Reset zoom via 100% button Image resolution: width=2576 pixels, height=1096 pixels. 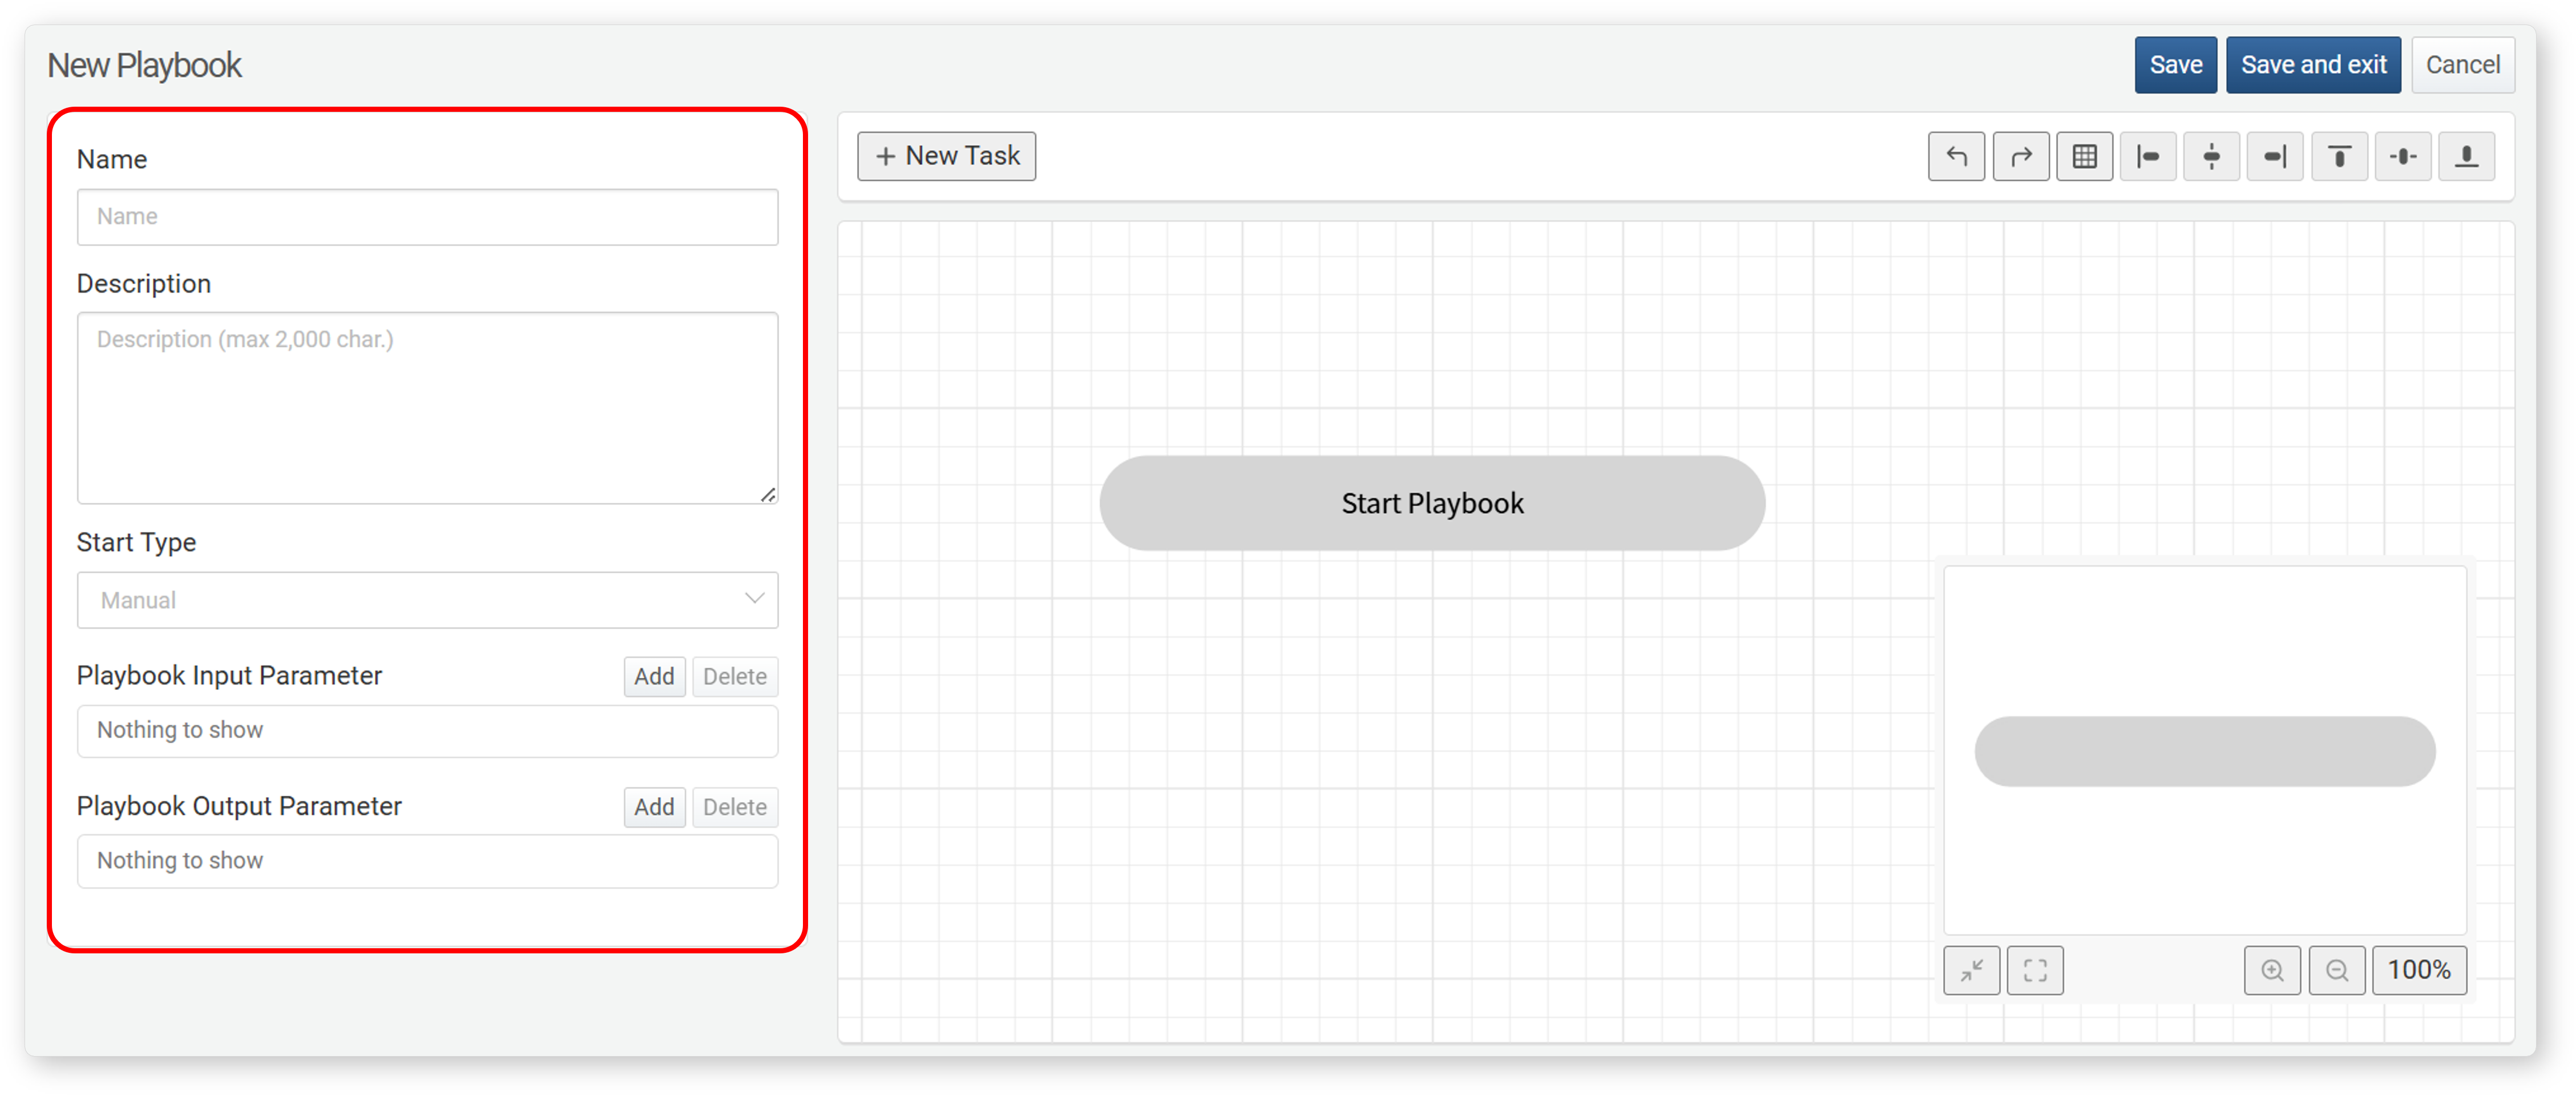(2419, 970)
